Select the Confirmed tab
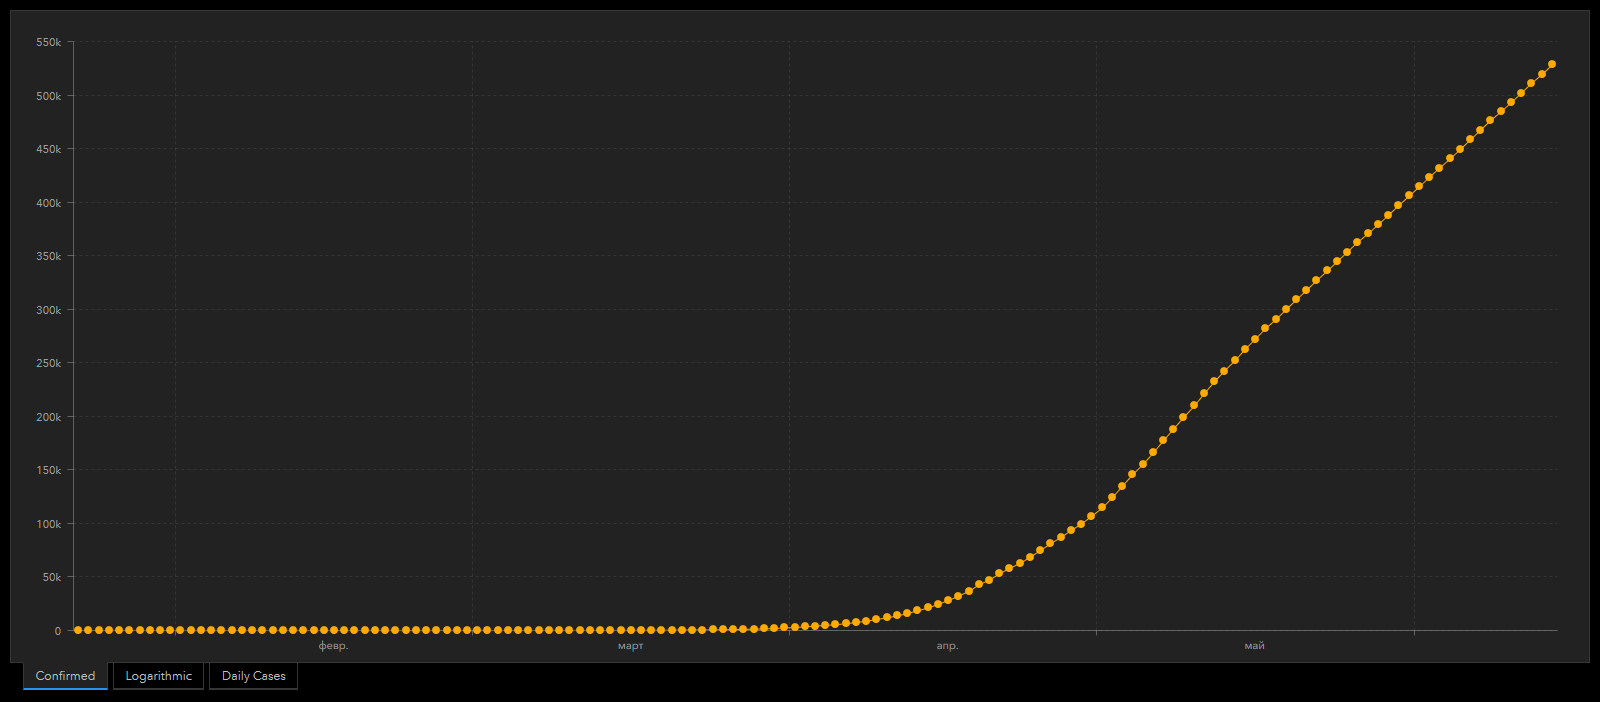Screen dimensions: 1600x702 65,676
